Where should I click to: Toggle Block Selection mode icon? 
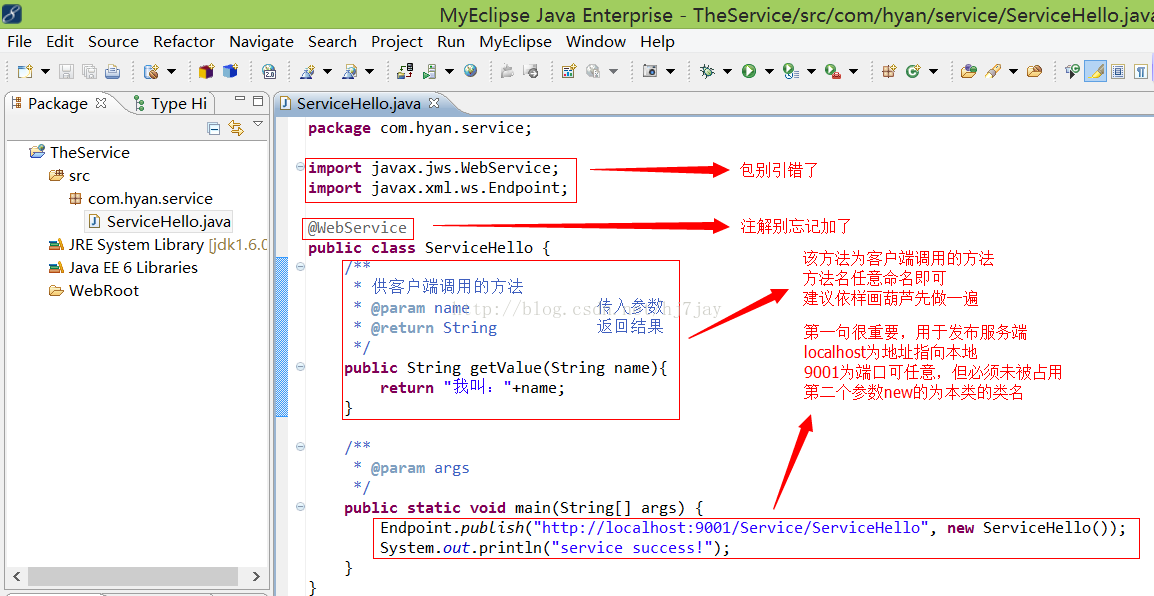[x=1118, y=71]
